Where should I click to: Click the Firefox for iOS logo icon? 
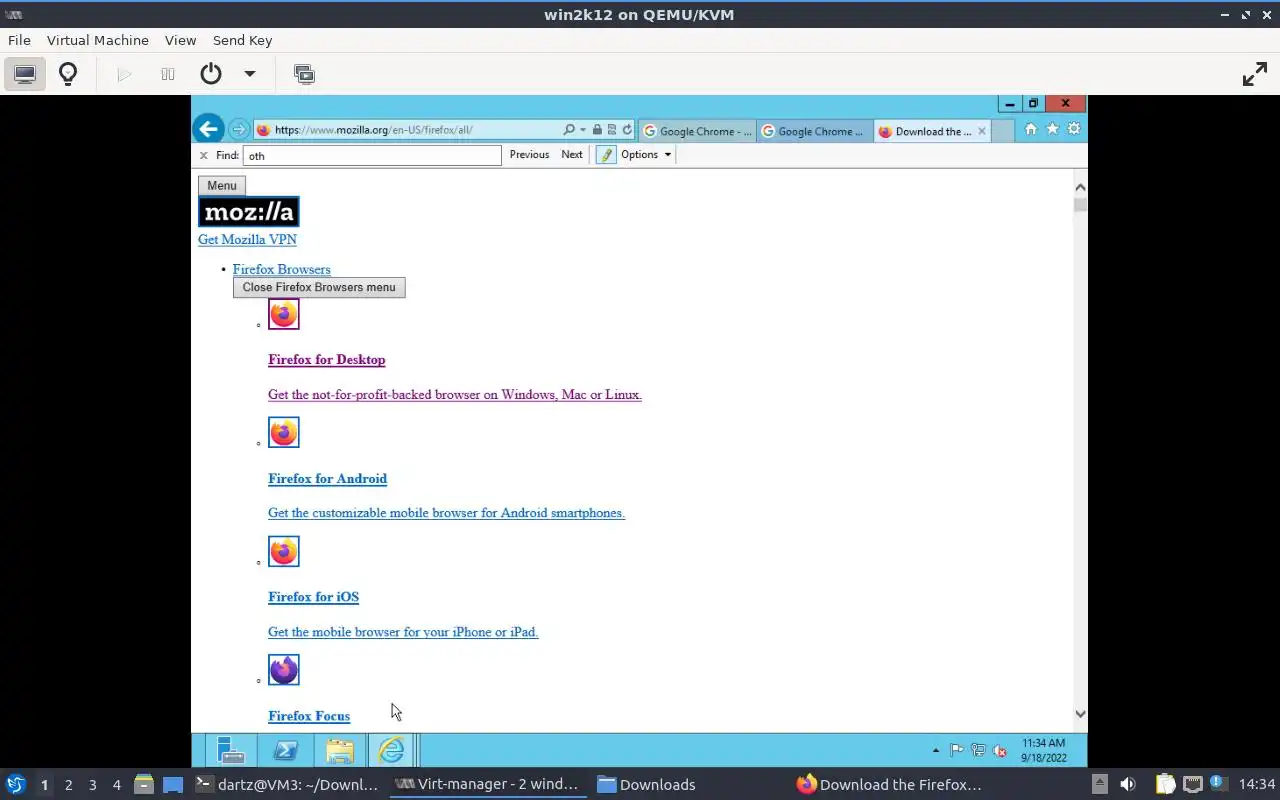coord(284,551)
